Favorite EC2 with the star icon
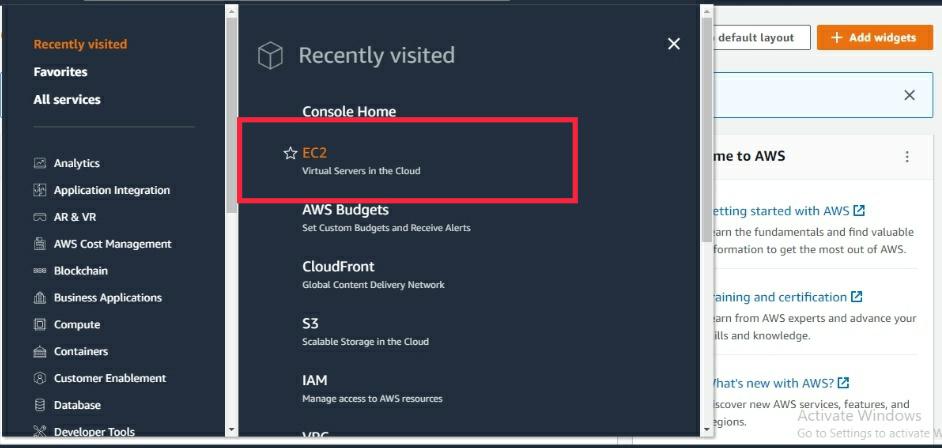 coord(290,153)
